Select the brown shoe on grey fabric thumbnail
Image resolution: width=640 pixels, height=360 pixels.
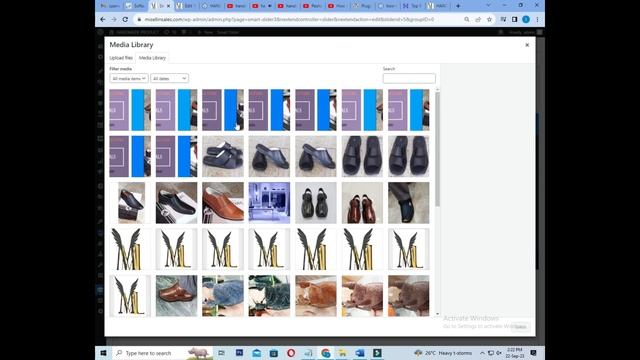176,296
